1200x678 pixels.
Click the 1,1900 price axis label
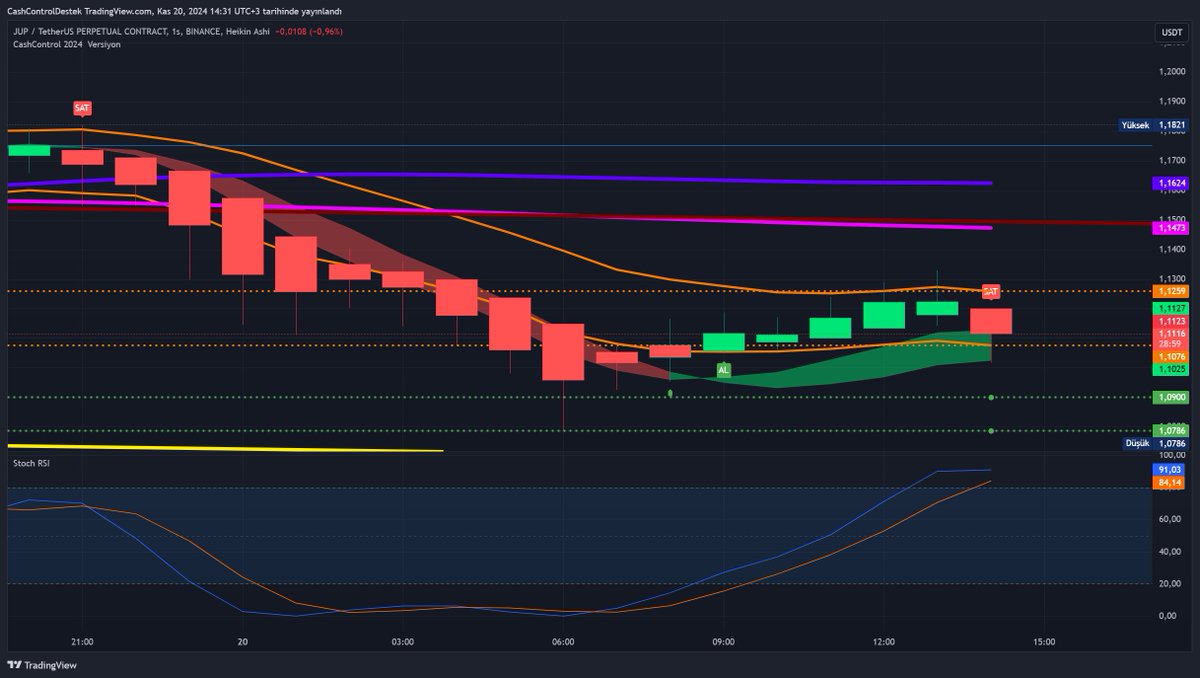1172,102
